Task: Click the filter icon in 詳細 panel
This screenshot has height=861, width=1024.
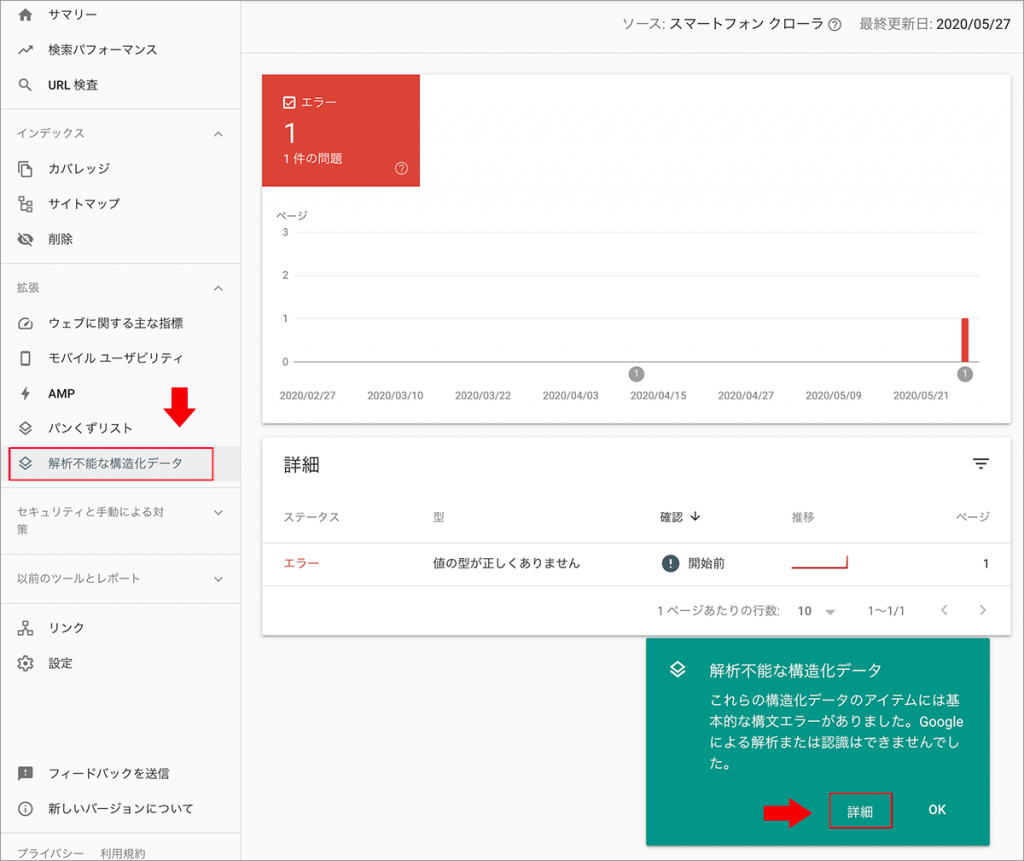Action: click(980, 464)
